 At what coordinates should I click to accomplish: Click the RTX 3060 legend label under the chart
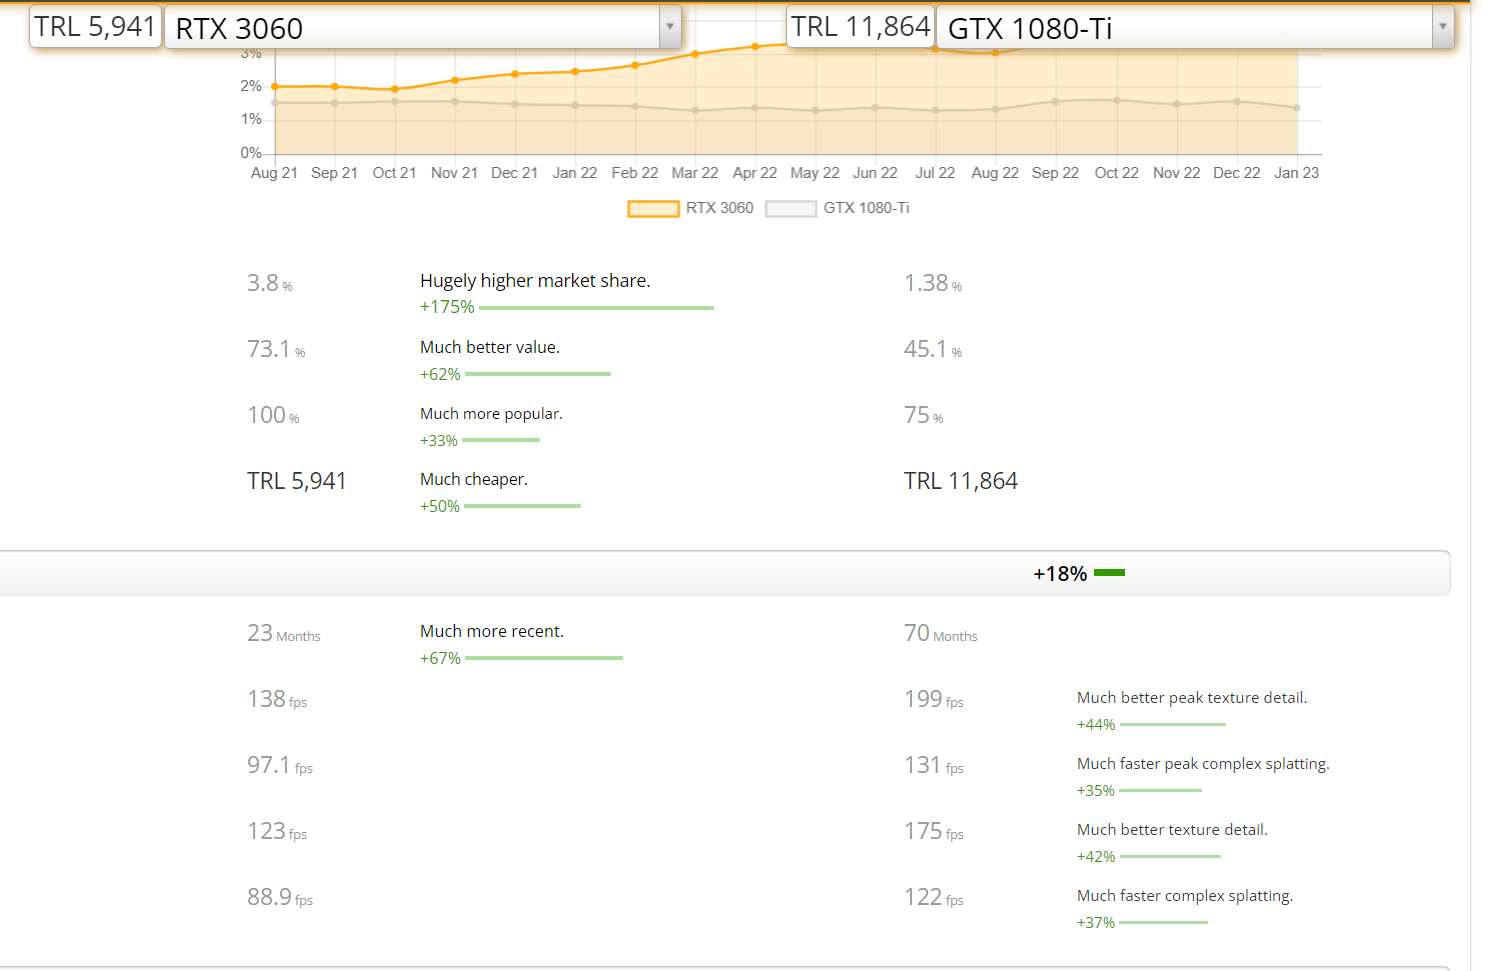[720, 208]
